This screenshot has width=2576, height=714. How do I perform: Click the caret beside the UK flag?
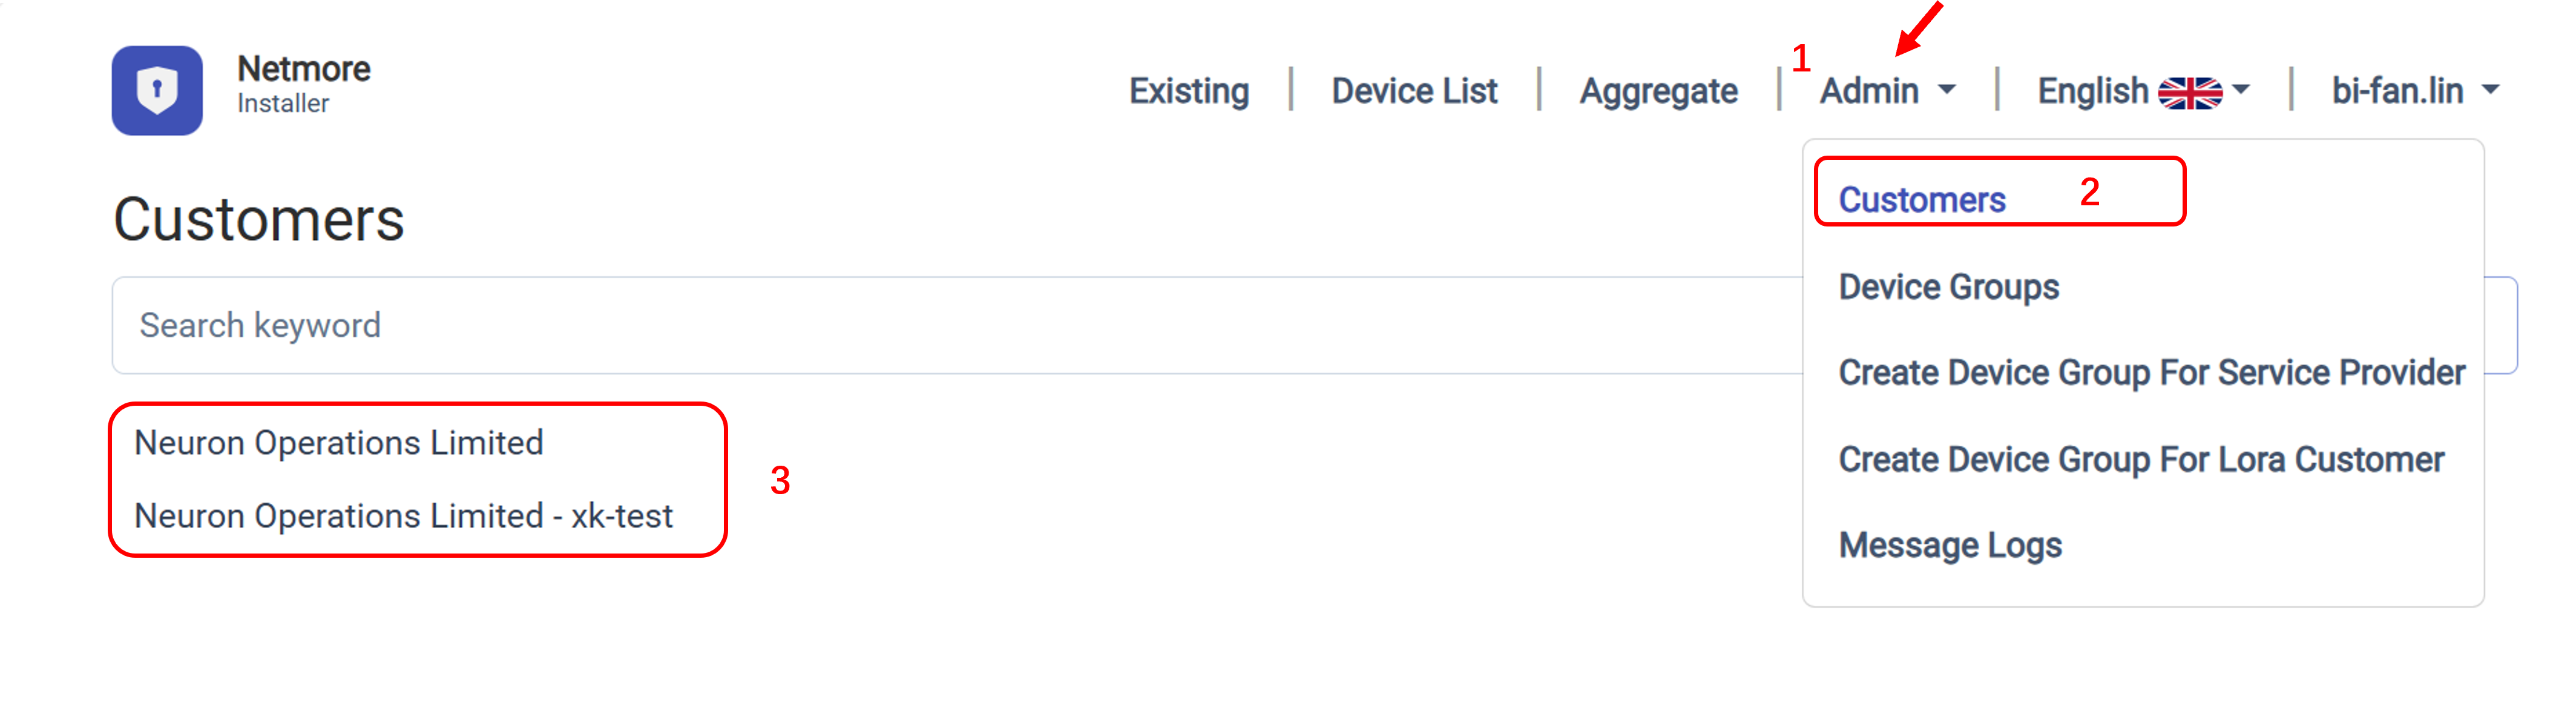(2240, 90)
